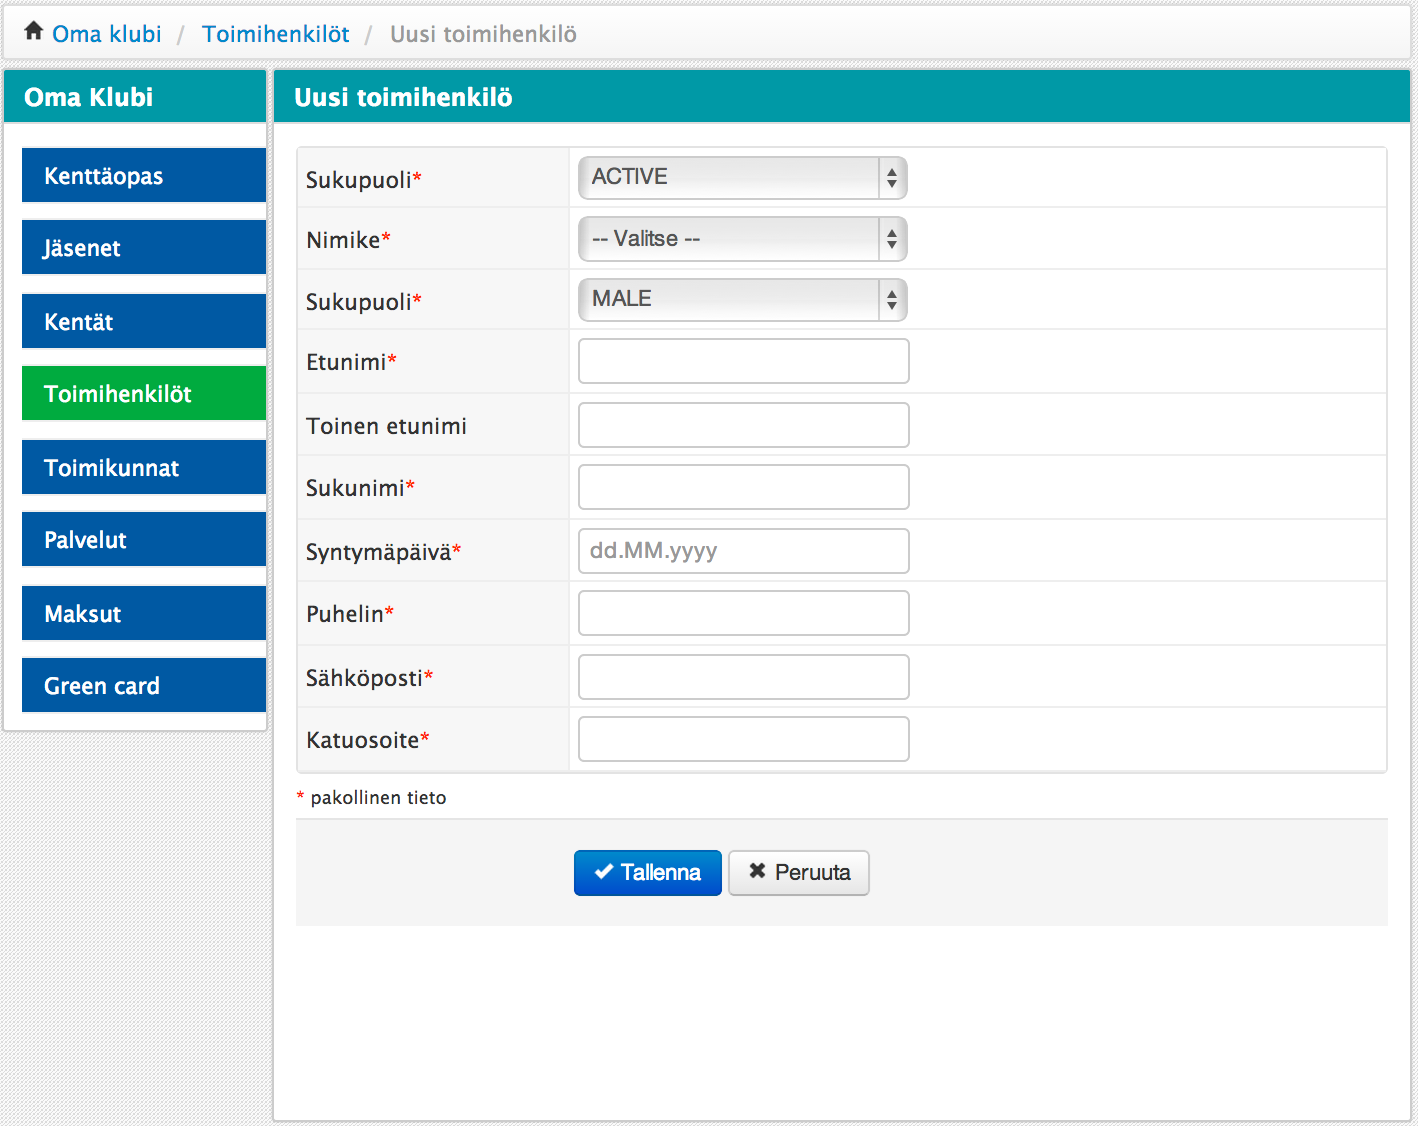Select the green Toimihenkilöt sidebar item
The height and width of the screenshot is (1126, 1418).
(x=144, y=394)
